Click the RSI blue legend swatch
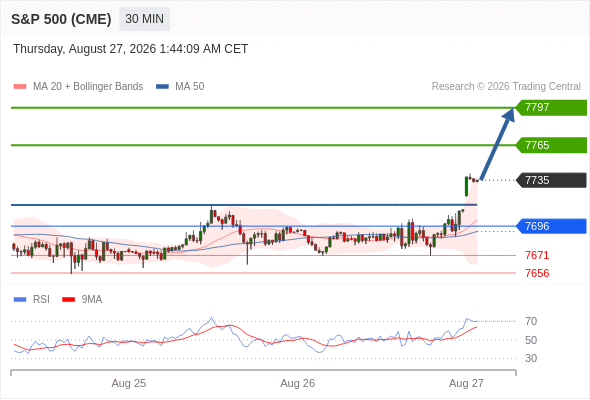 tap(20, 300)
